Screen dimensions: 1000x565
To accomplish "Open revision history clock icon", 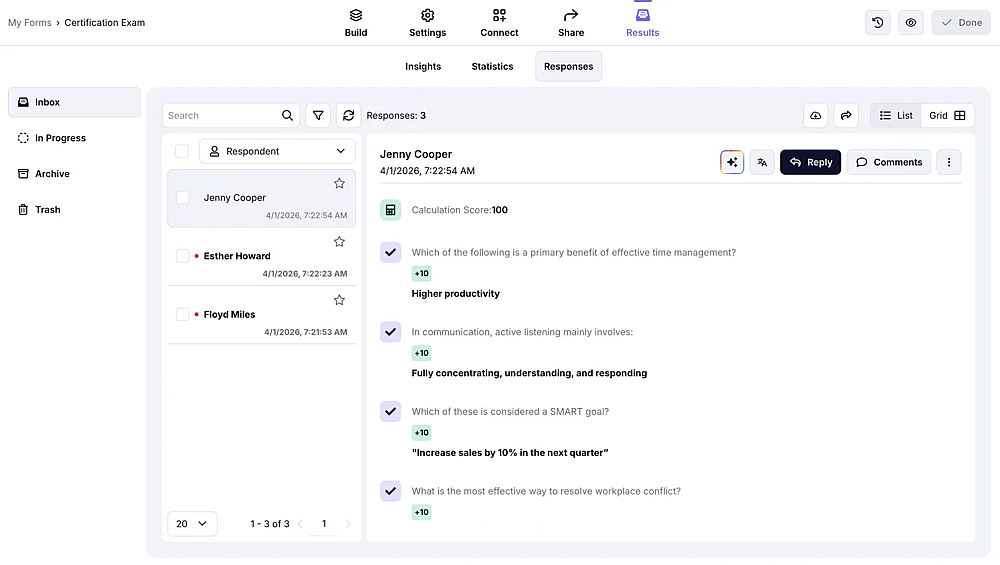I will [878, 22].
